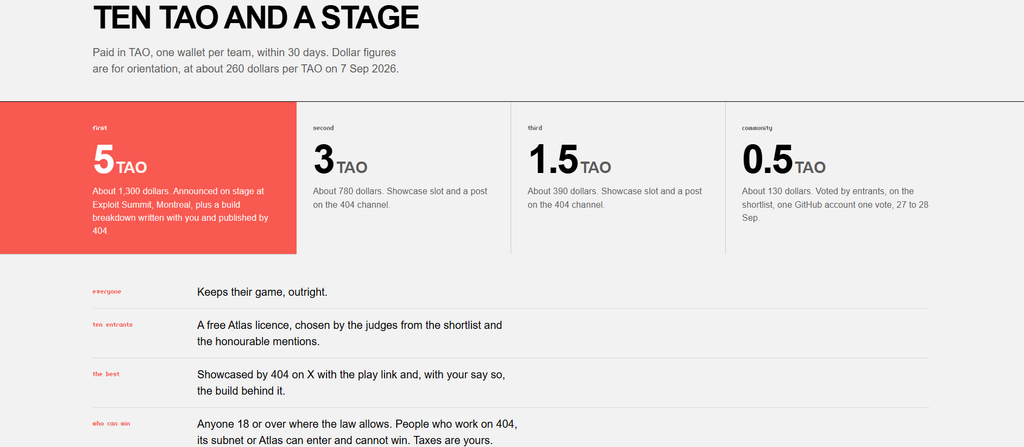This screenshot has width=1024, height=447.
Task: Click the 'second' prize label
Action: coord(323,128)
